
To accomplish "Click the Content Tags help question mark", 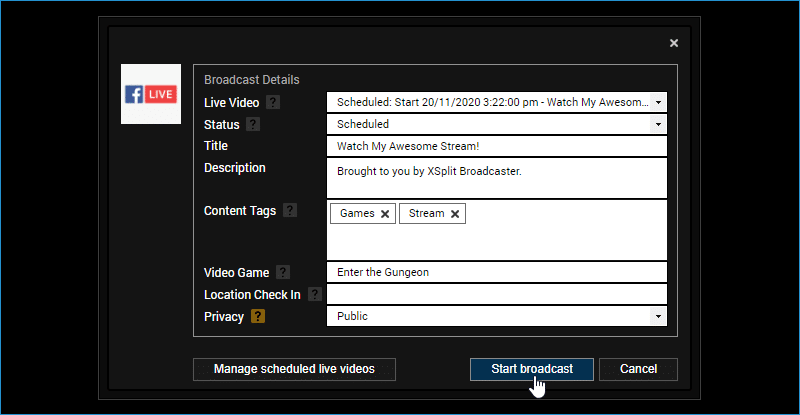I will [290, 210].
